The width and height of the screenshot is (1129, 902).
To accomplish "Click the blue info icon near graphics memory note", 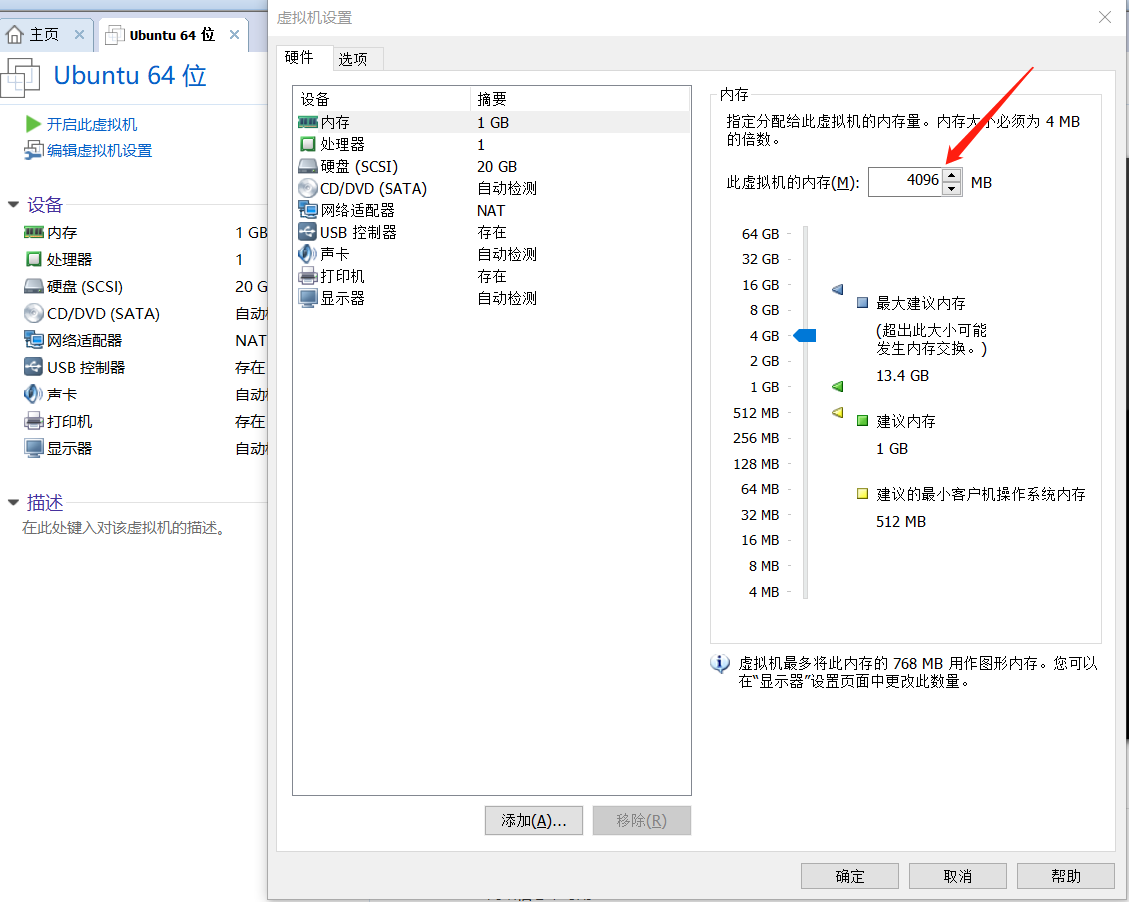I will (720, 663).
